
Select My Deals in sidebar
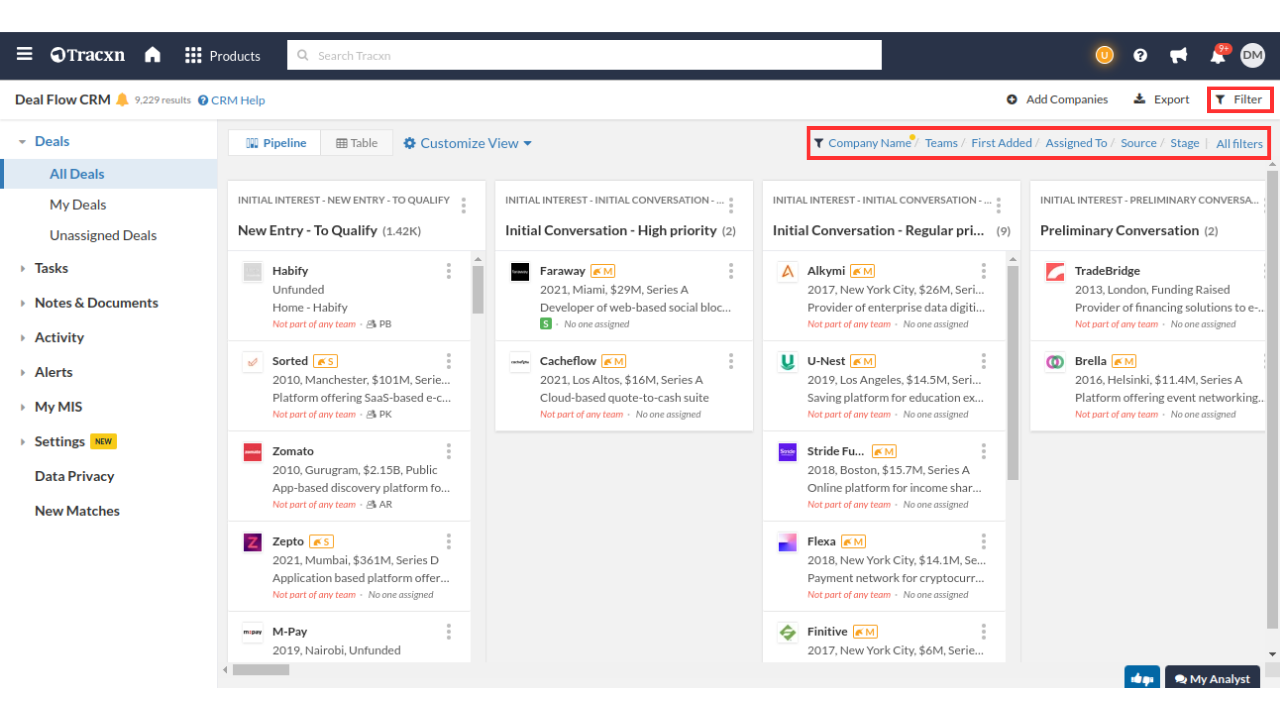78,204
